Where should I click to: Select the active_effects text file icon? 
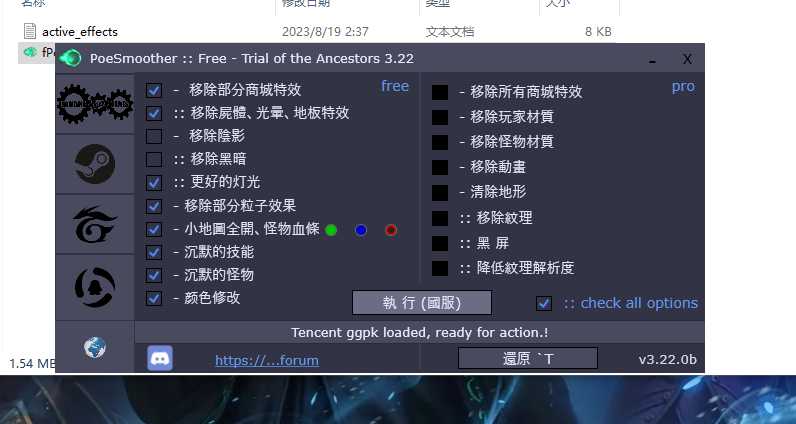click(x=30, y=31)
